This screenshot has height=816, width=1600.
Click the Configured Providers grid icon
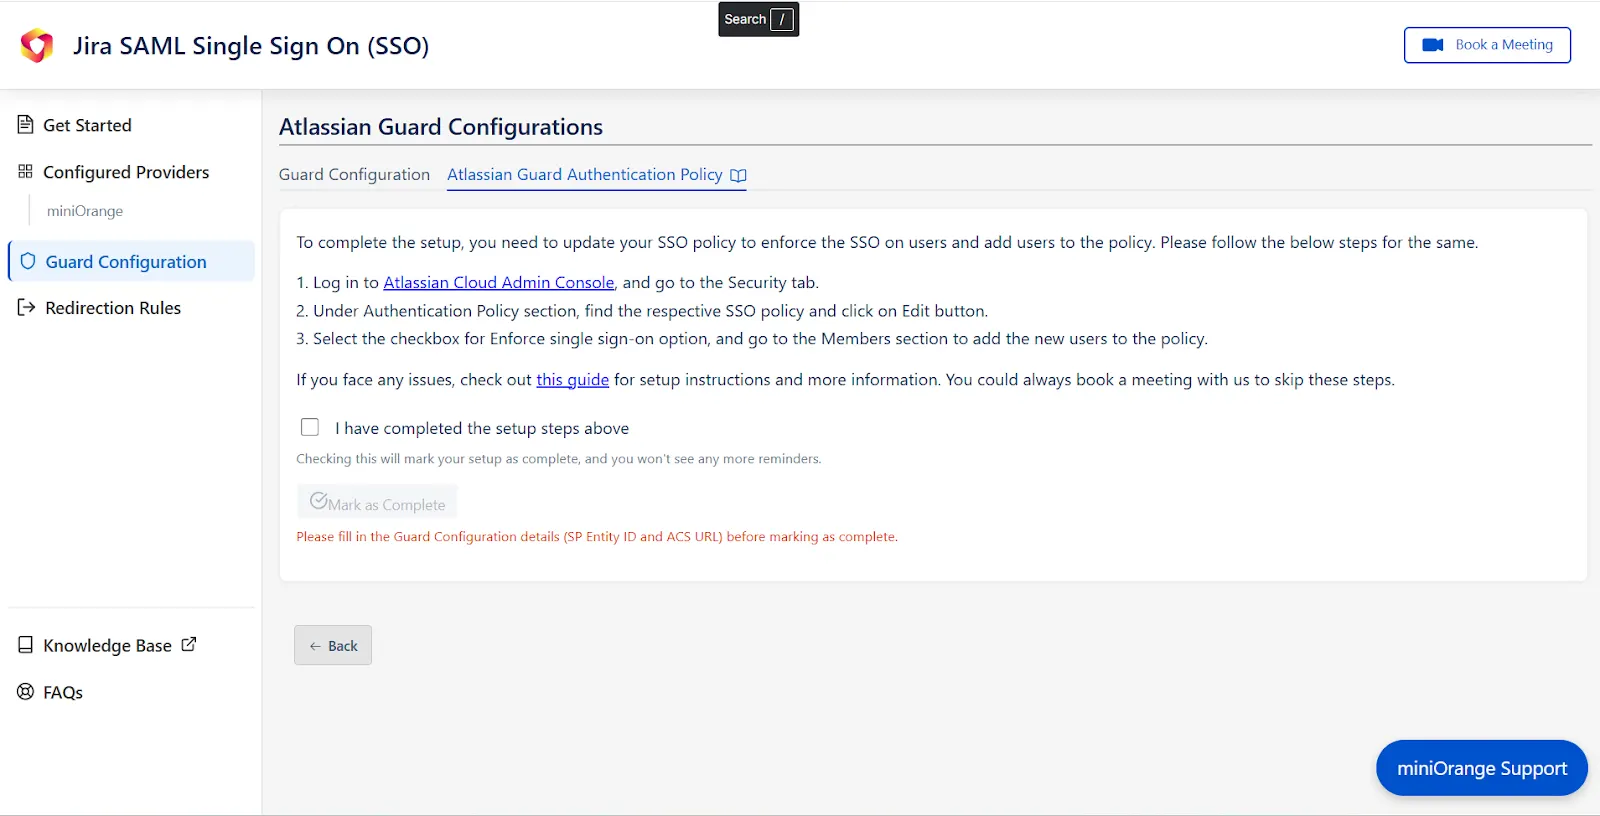click(x=26, y=171)
